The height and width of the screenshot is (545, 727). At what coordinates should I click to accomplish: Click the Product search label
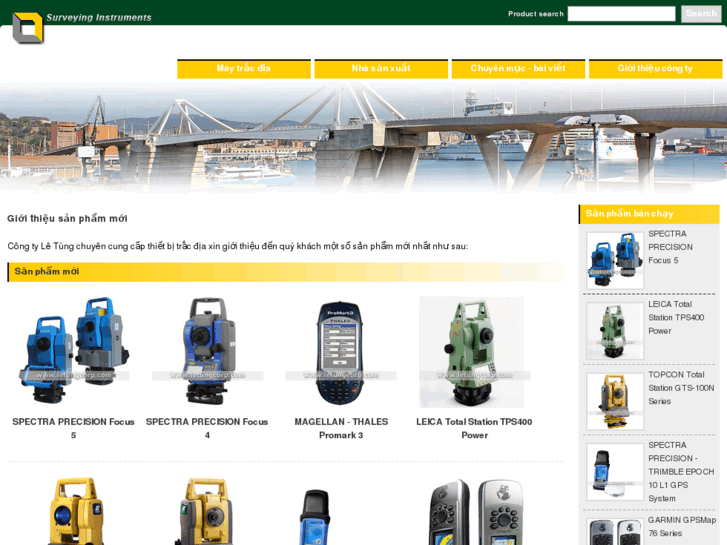(536, 14)
